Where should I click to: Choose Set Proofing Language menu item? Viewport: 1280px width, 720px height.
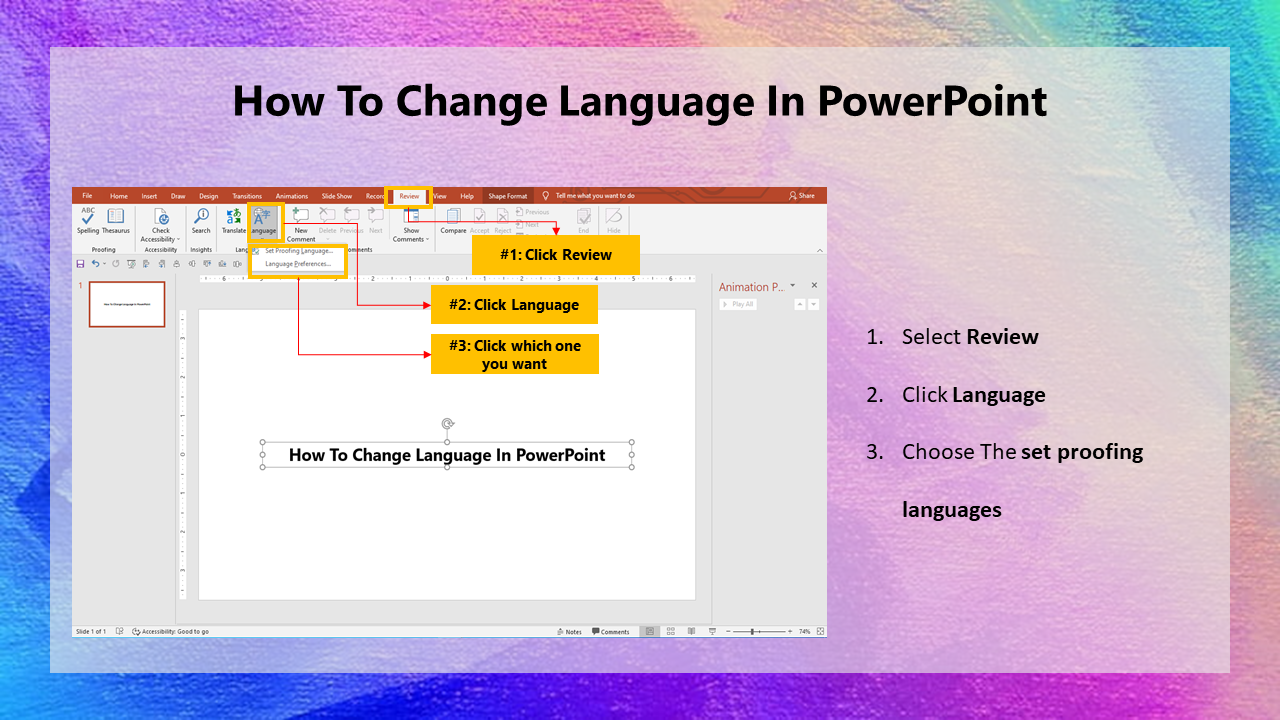(x=297, y=251)
